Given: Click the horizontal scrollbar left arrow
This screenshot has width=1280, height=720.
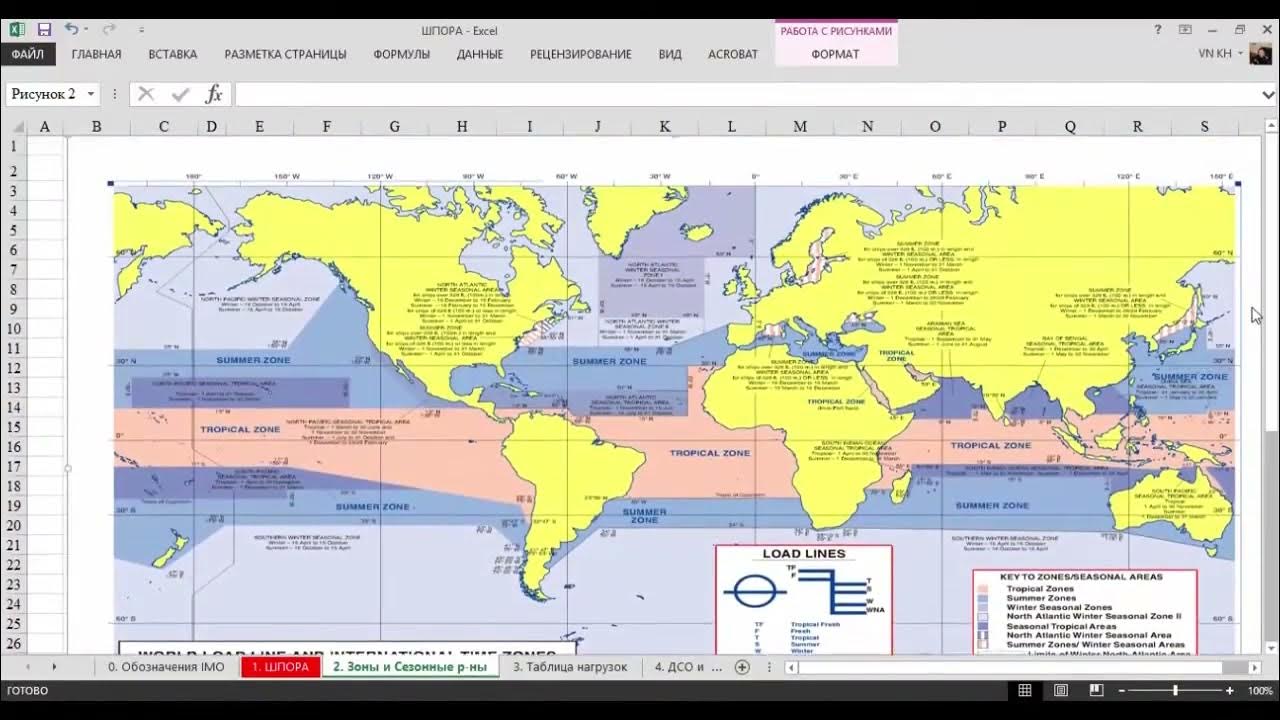Looking at the screenshot, I should (792, 667).
